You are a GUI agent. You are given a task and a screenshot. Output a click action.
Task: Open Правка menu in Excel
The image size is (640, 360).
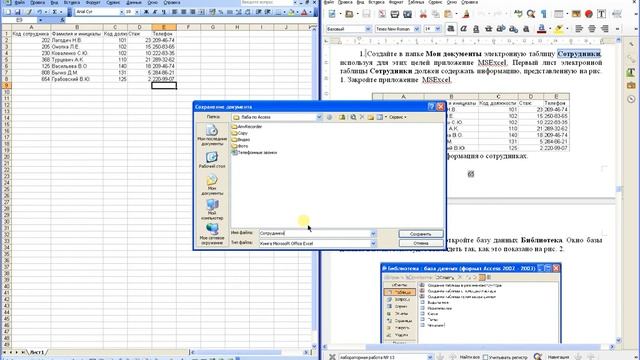click(x=37, y=2)
